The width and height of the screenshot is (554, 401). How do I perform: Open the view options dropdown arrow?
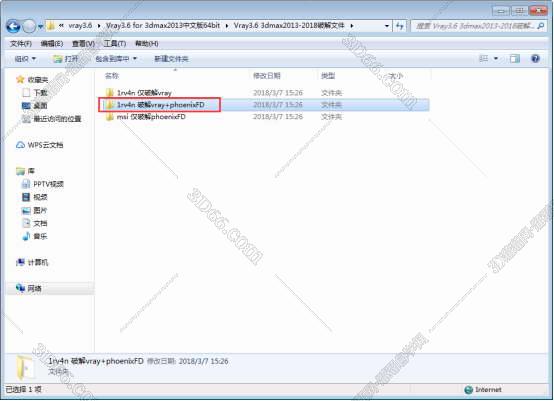coord(496,59)
